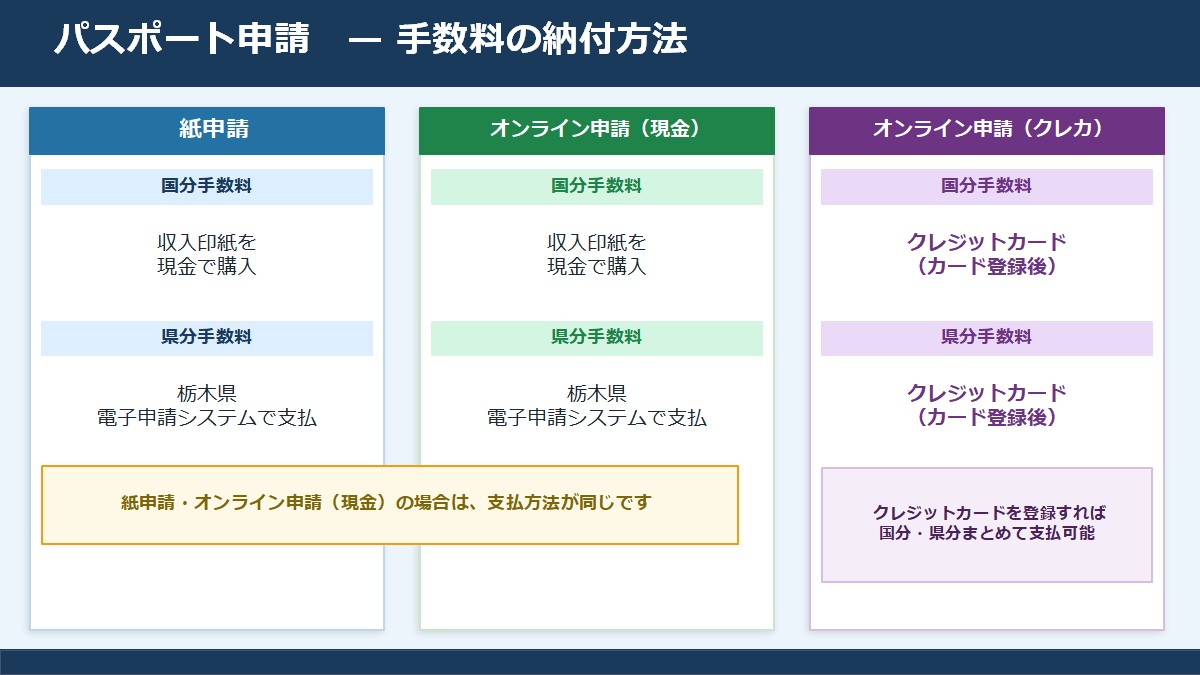The height and width of the screenshot is (675, 1200).
Task: Select the green オンライン申請（現金） header
Action: [x=596, y=130]
